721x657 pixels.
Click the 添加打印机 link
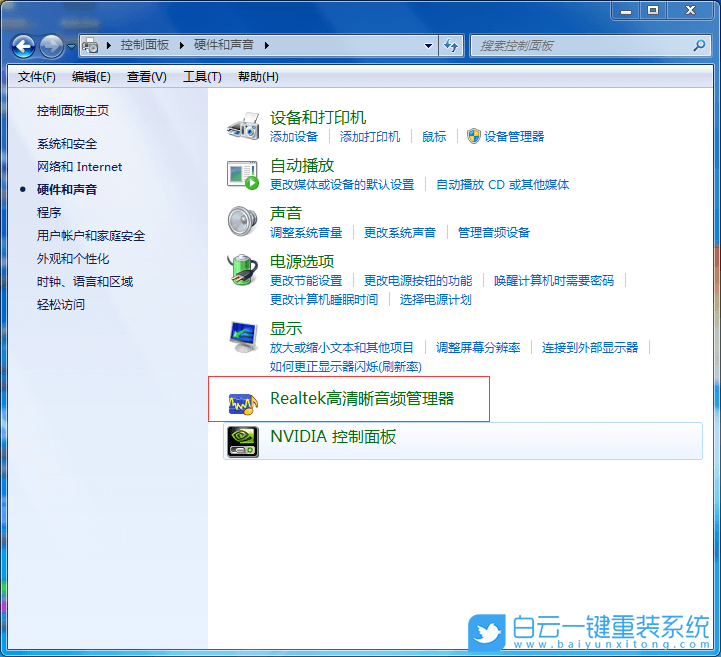click(x=370, y=137)
